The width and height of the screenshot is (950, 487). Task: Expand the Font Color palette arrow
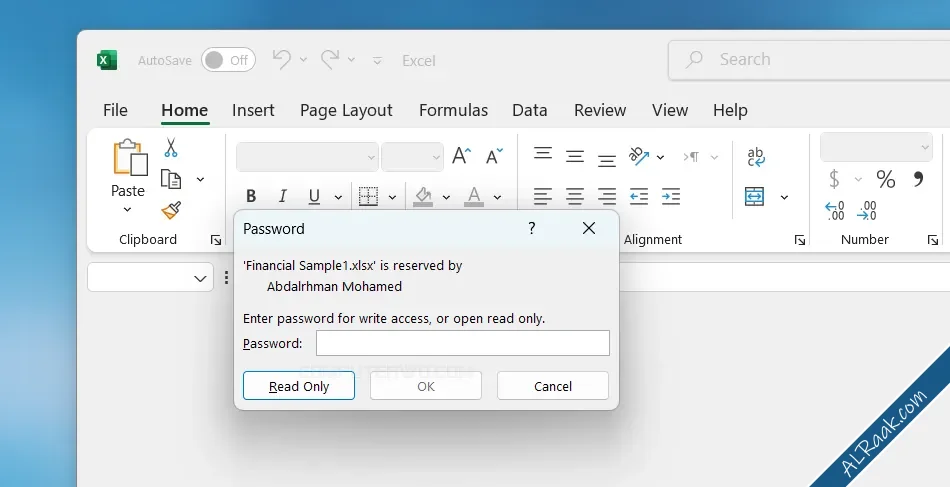[497, 197]
